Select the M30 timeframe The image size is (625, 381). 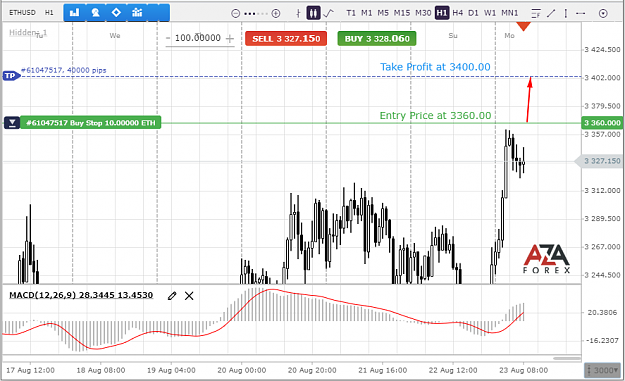tap(423, 13)
